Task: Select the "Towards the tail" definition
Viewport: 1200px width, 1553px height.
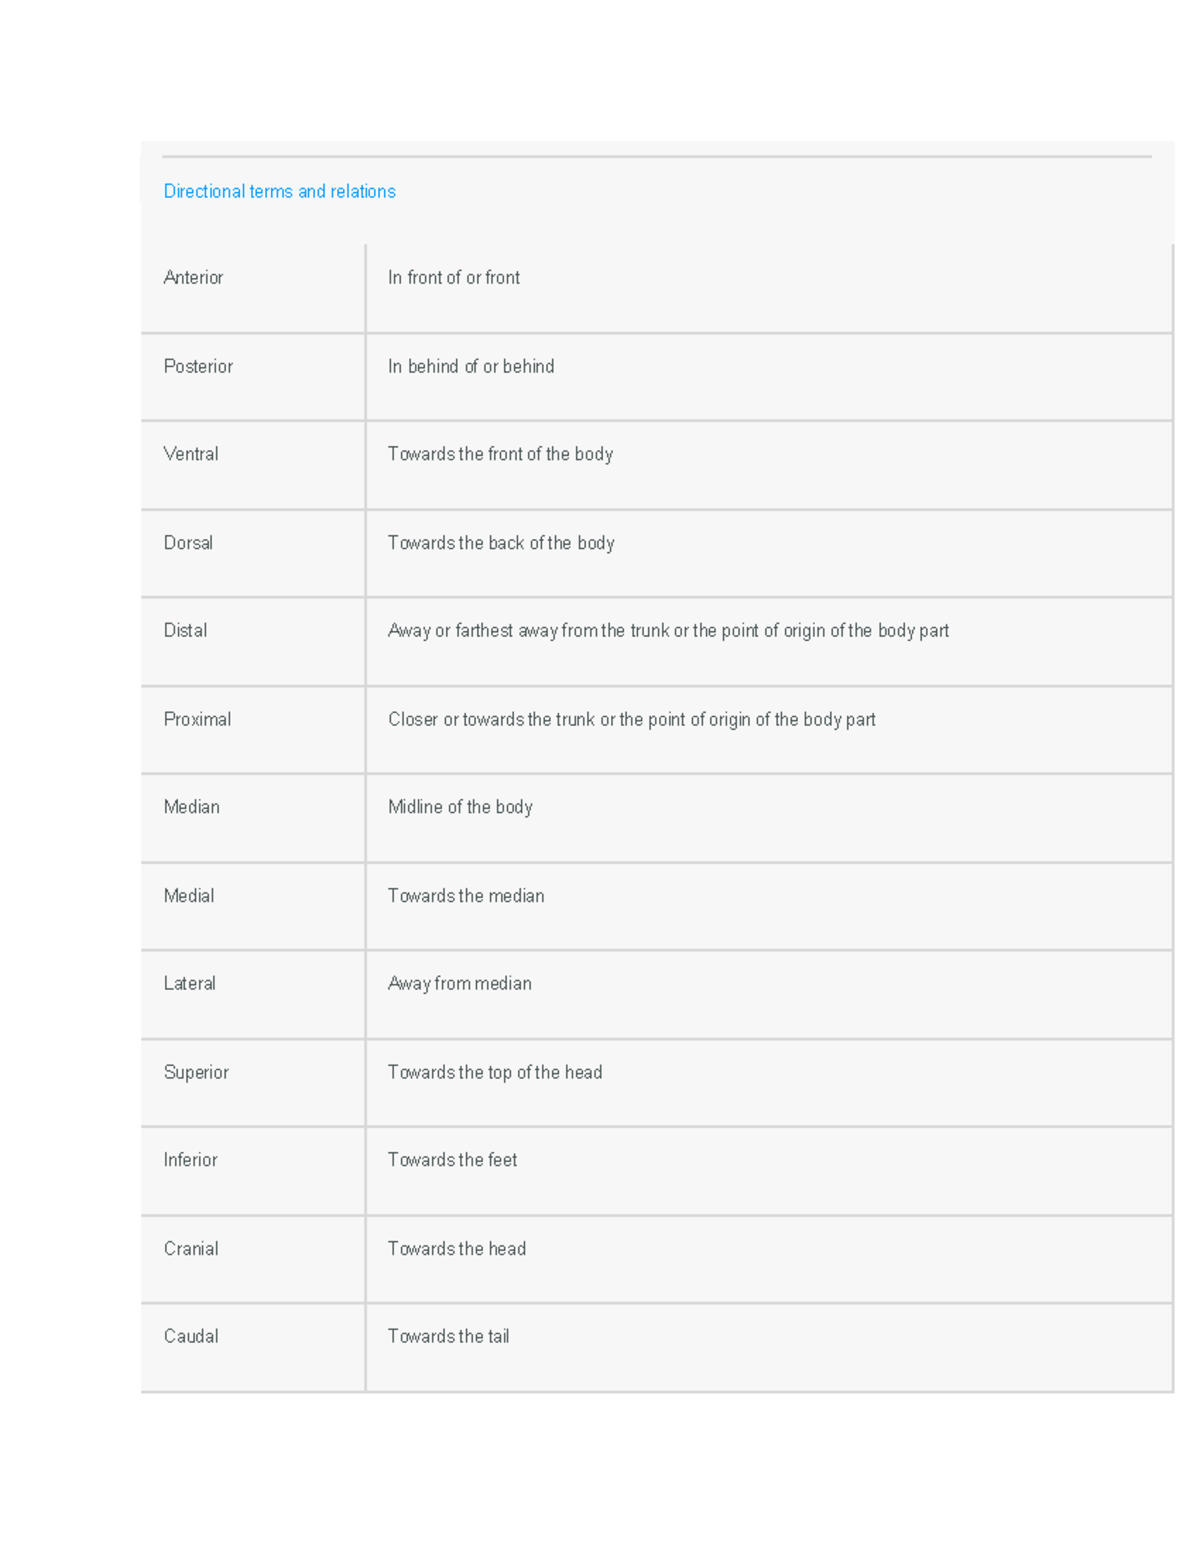Action: [448, 1337]
